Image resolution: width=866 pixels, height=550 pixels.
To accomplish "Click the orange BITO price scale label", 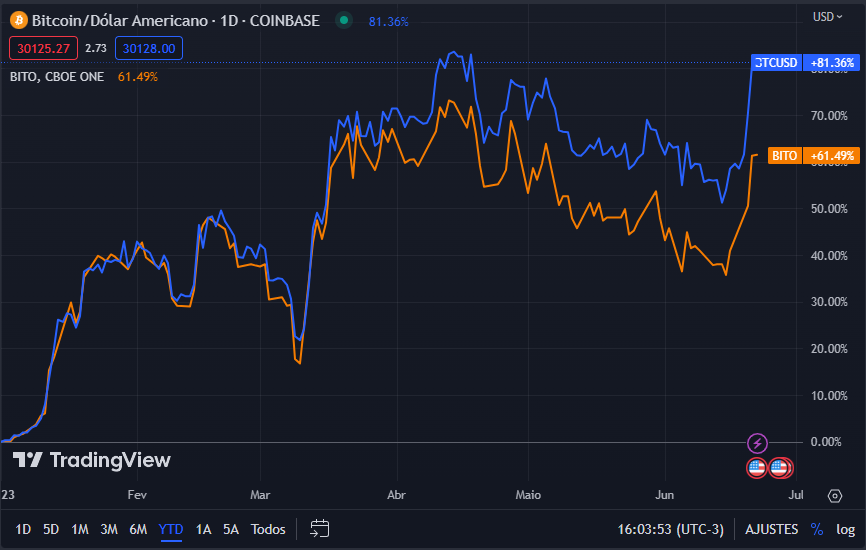I will pos(784,156).
